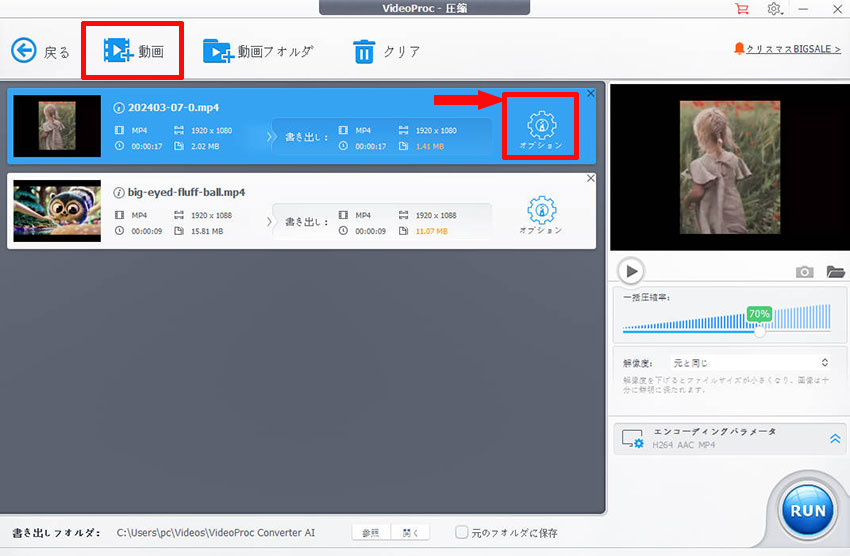850x556 pixels.
Task: Enable 元のフォルダに保存 checkbox
Action: 461,532
